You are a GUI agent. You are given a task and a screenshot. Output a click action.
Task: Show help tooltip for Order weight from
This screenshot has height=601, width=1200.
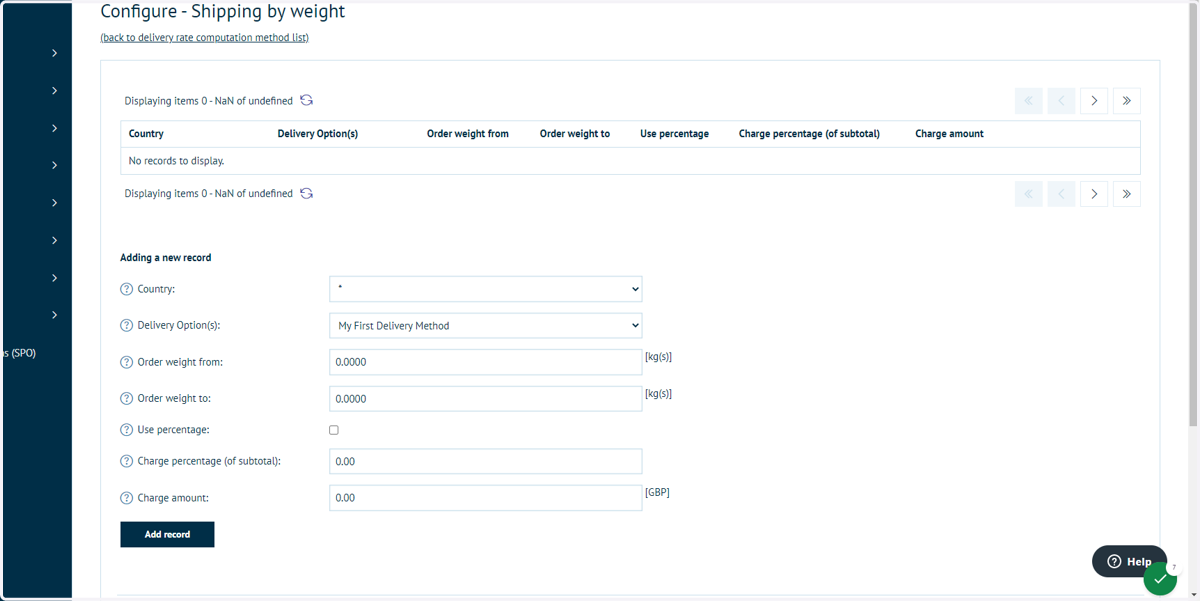126,362
